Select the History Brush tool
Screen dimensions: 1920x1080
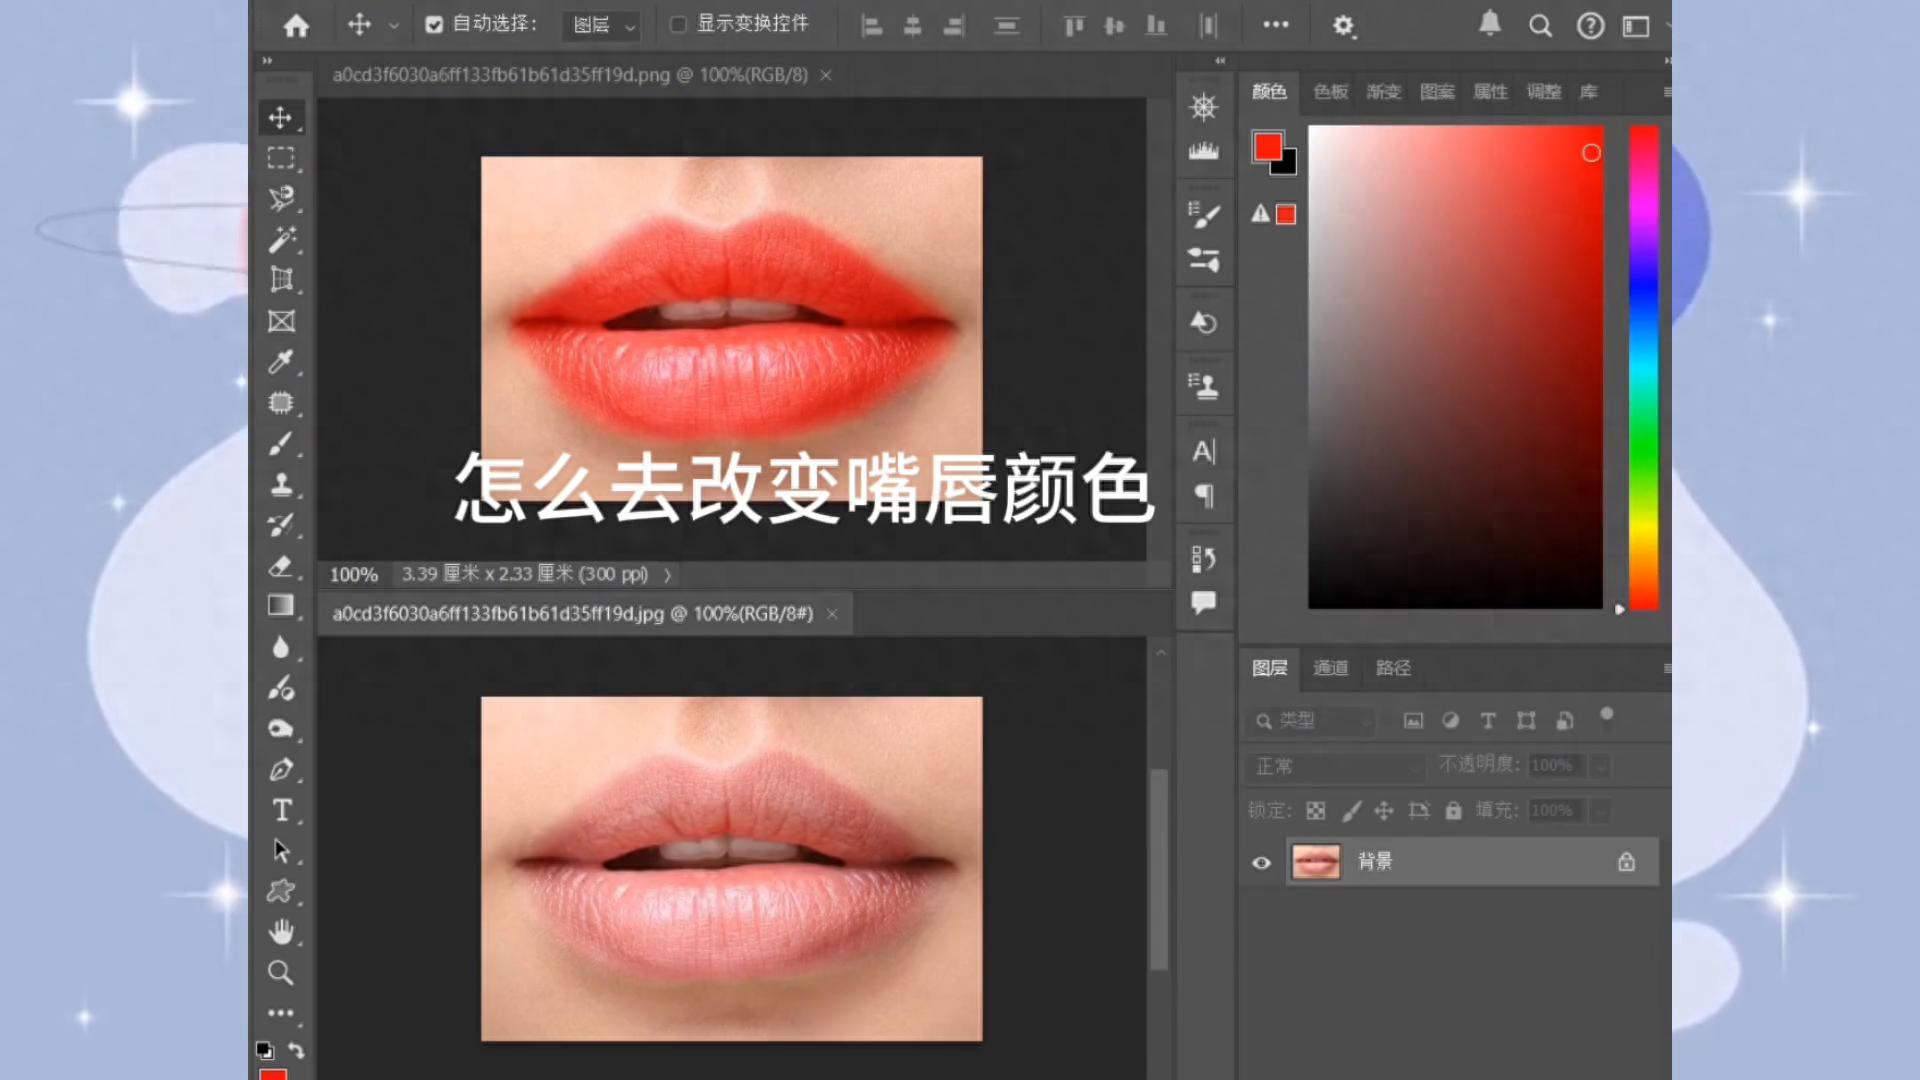[281, 525]
